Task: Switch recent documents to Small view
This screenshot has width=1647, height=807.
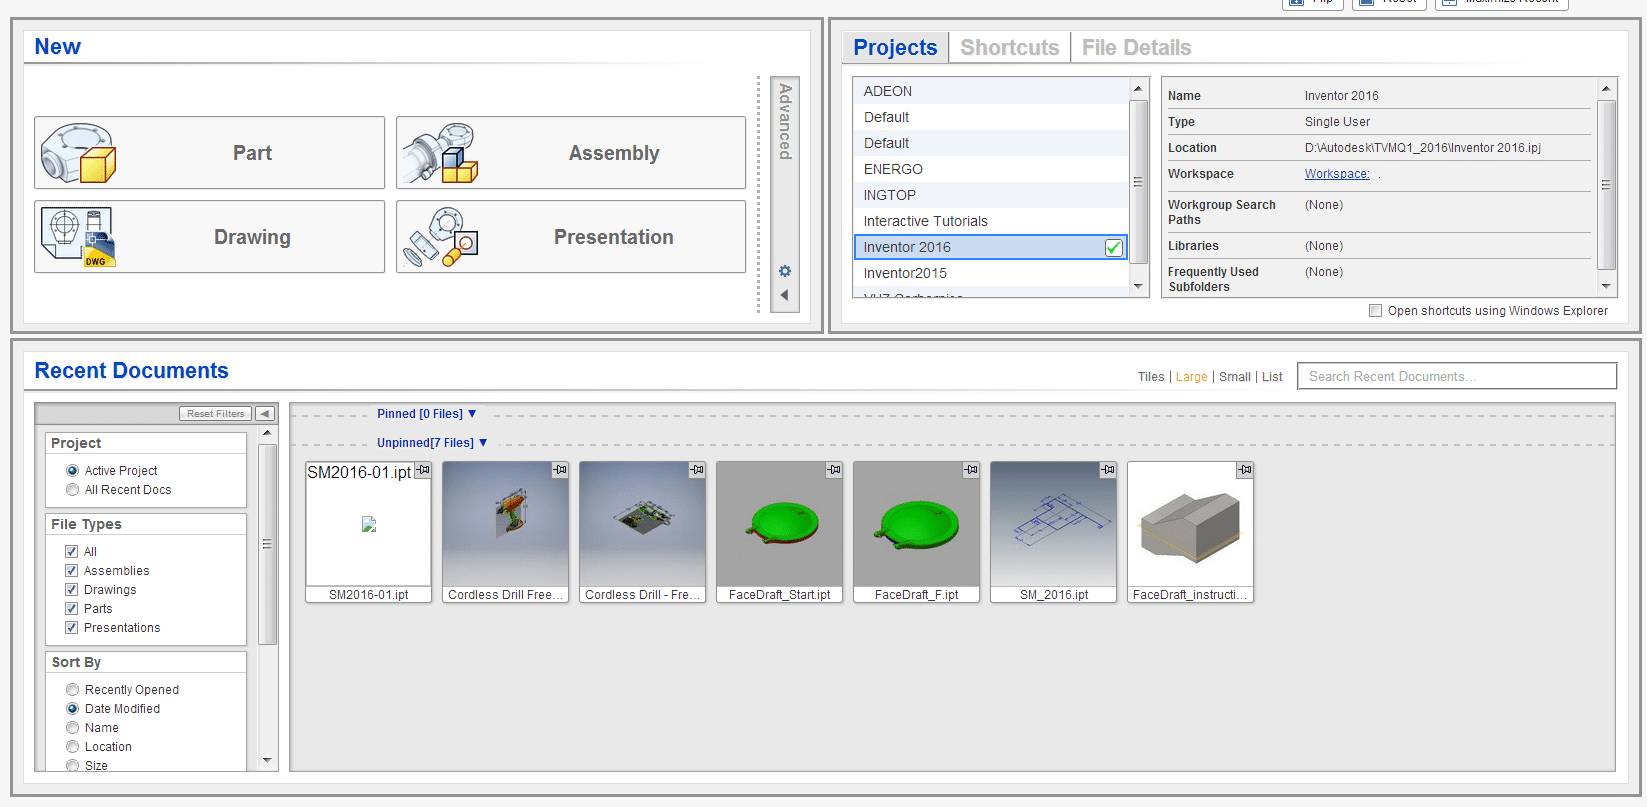Action: click(x=1235, y=377)
